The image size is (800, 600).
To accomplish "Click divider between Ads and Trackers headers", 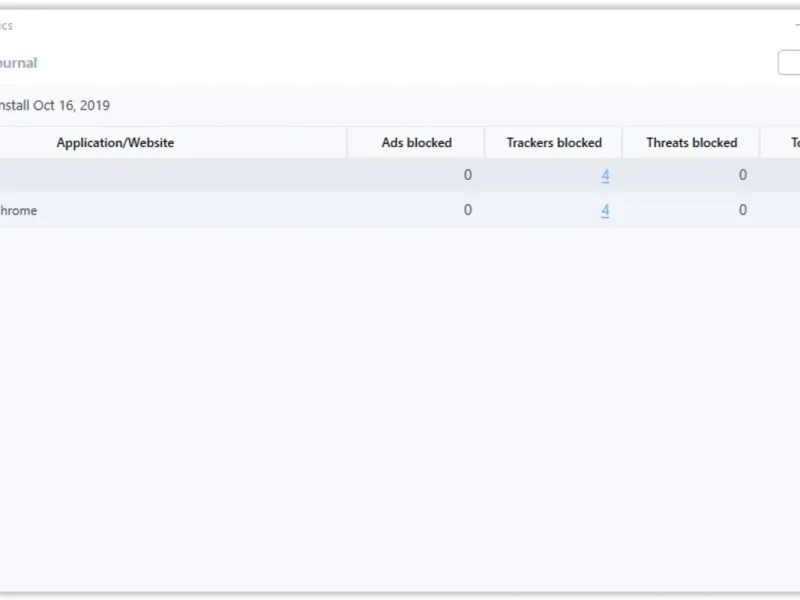I will pyautogui.click(x=484, y=143).
